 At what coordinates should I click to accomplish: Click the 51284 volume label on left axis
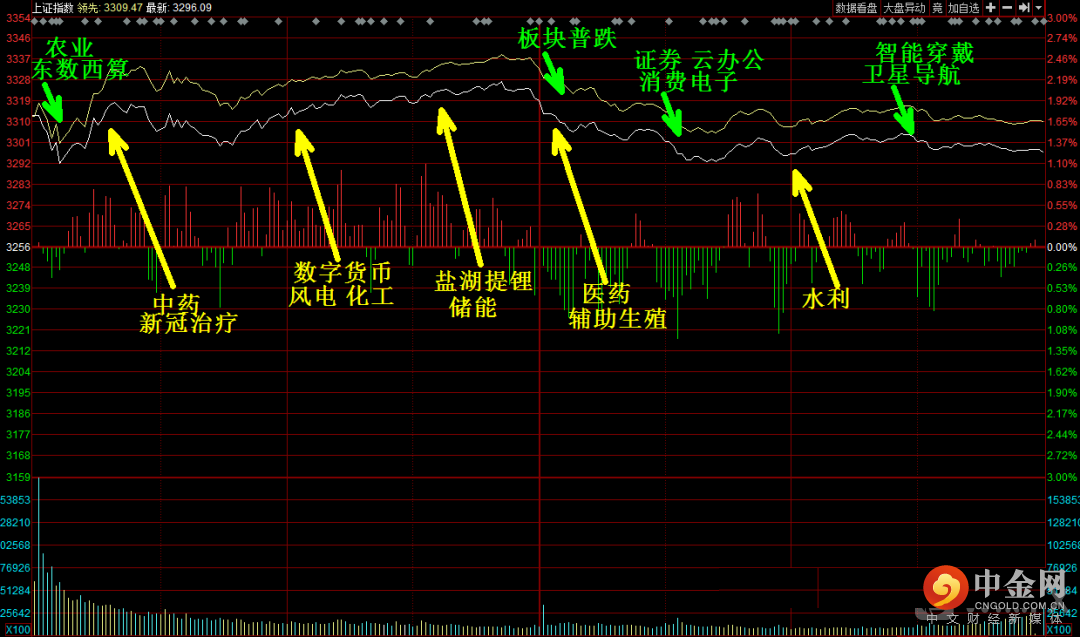(15, 590)
